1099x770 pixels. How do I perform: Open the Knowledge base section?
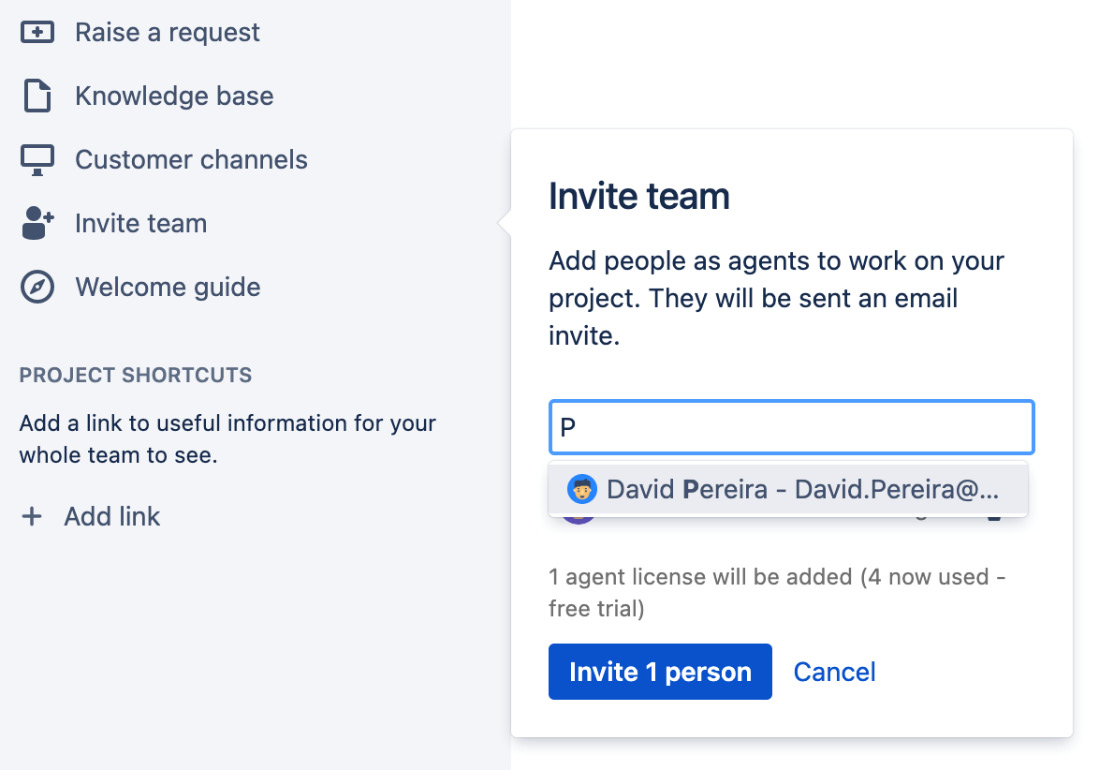[173, 95]
